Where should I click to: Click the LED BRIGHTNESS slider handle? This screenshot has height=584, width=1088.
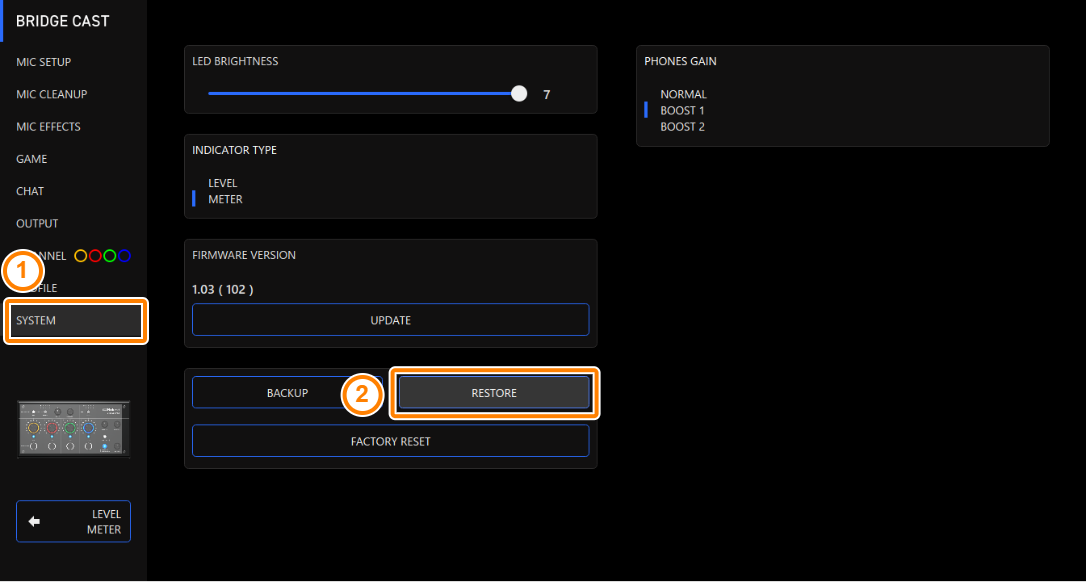pyautogui.click(x=518, y=93)
